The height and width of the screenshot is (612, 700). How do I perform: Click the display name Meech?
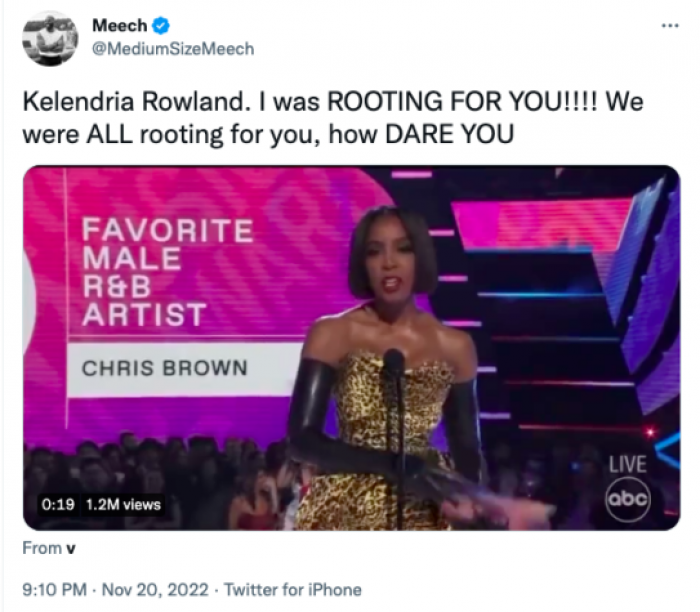pyautogui.click(x=119, y=26)
